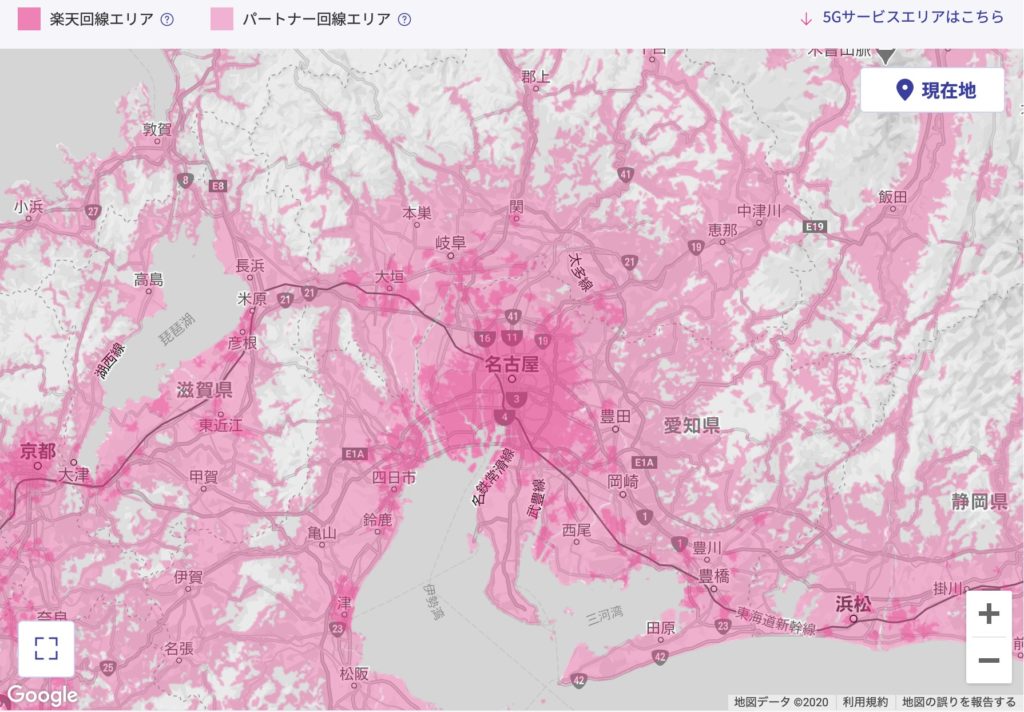
Task: Click the 静岡県 prefecture label
Action: (979, 502)
